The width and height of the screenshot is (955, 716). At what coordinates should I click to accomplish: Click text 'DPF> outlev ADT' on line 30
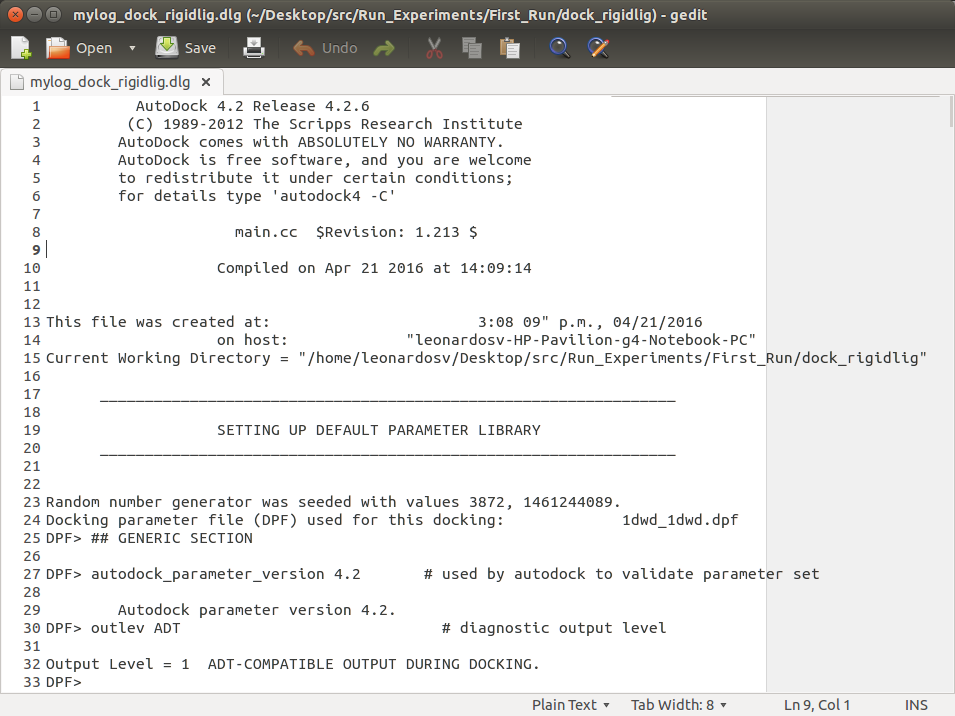click(x=113, y=628)
